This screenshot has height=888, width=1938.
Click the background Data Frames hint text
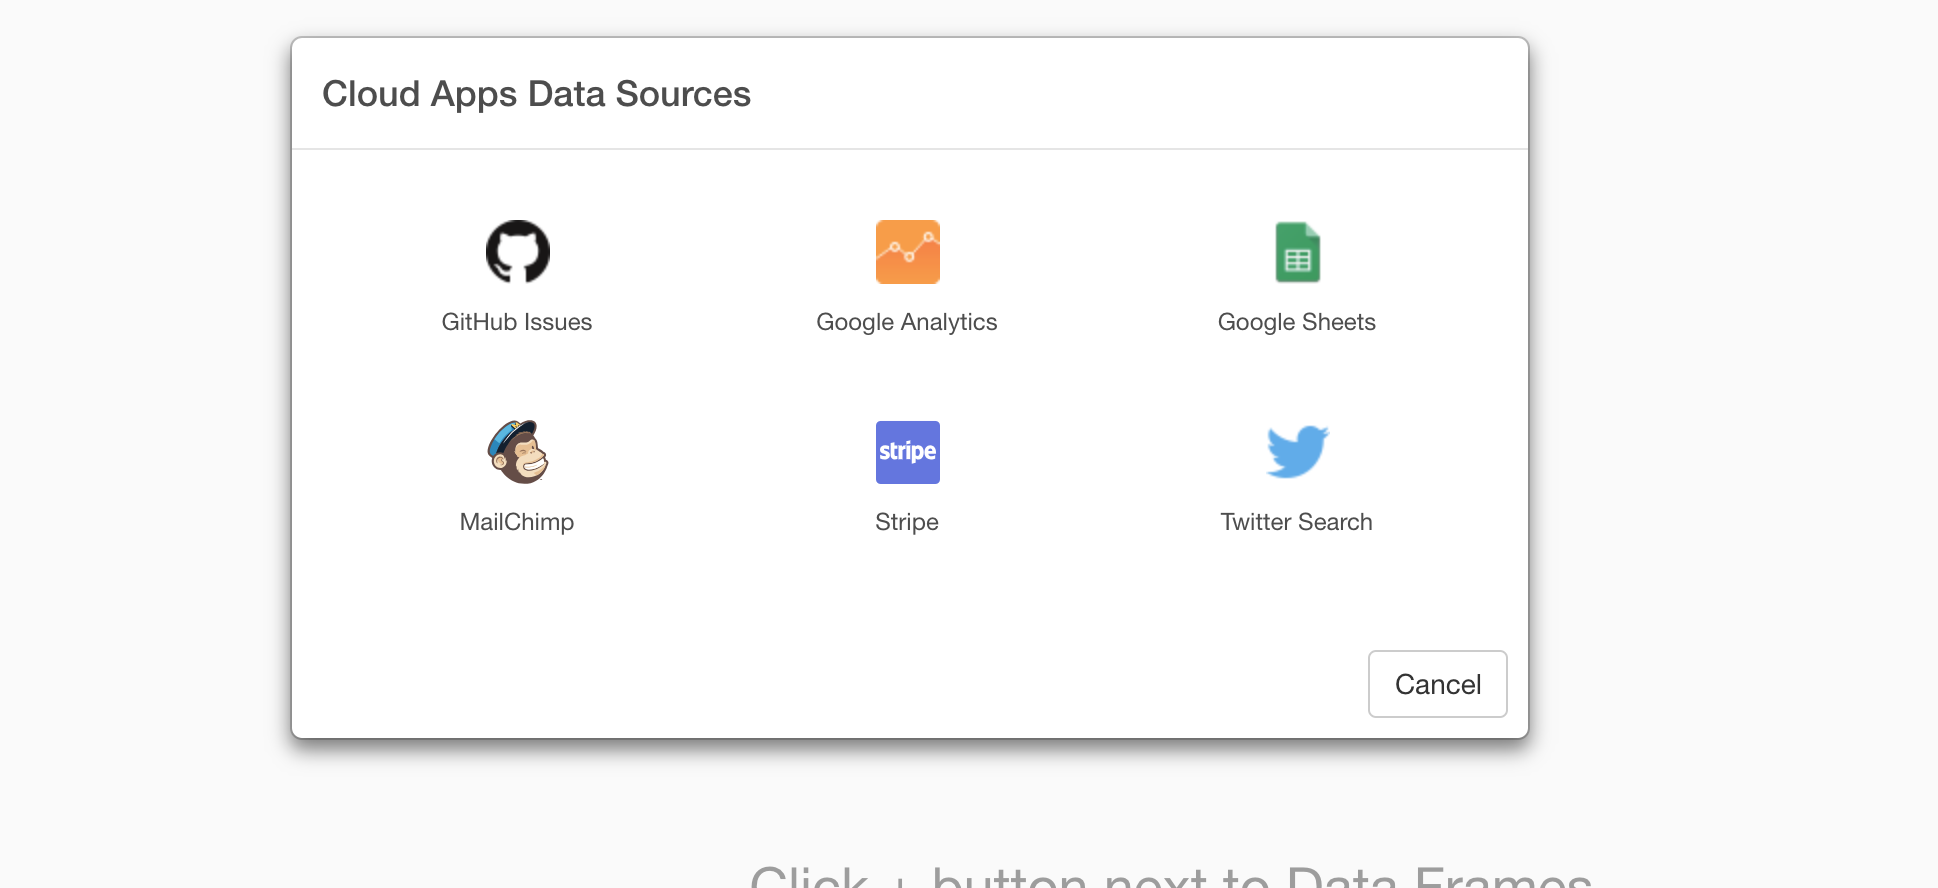tap(1170, 876)
